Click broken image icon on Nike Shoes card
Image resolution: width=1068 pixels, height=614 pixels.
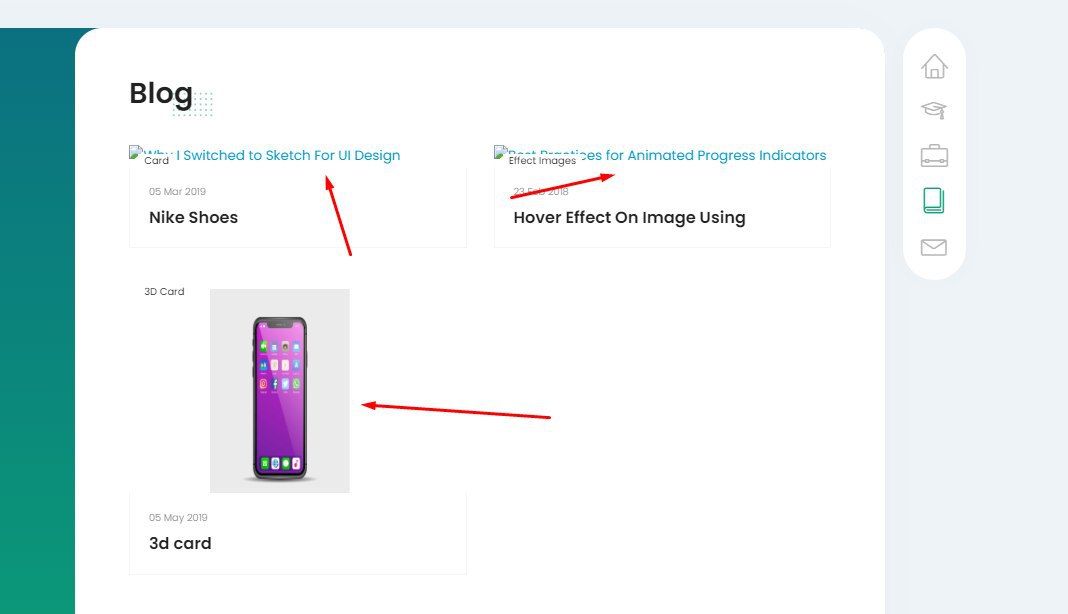click(x=136, y=152)
